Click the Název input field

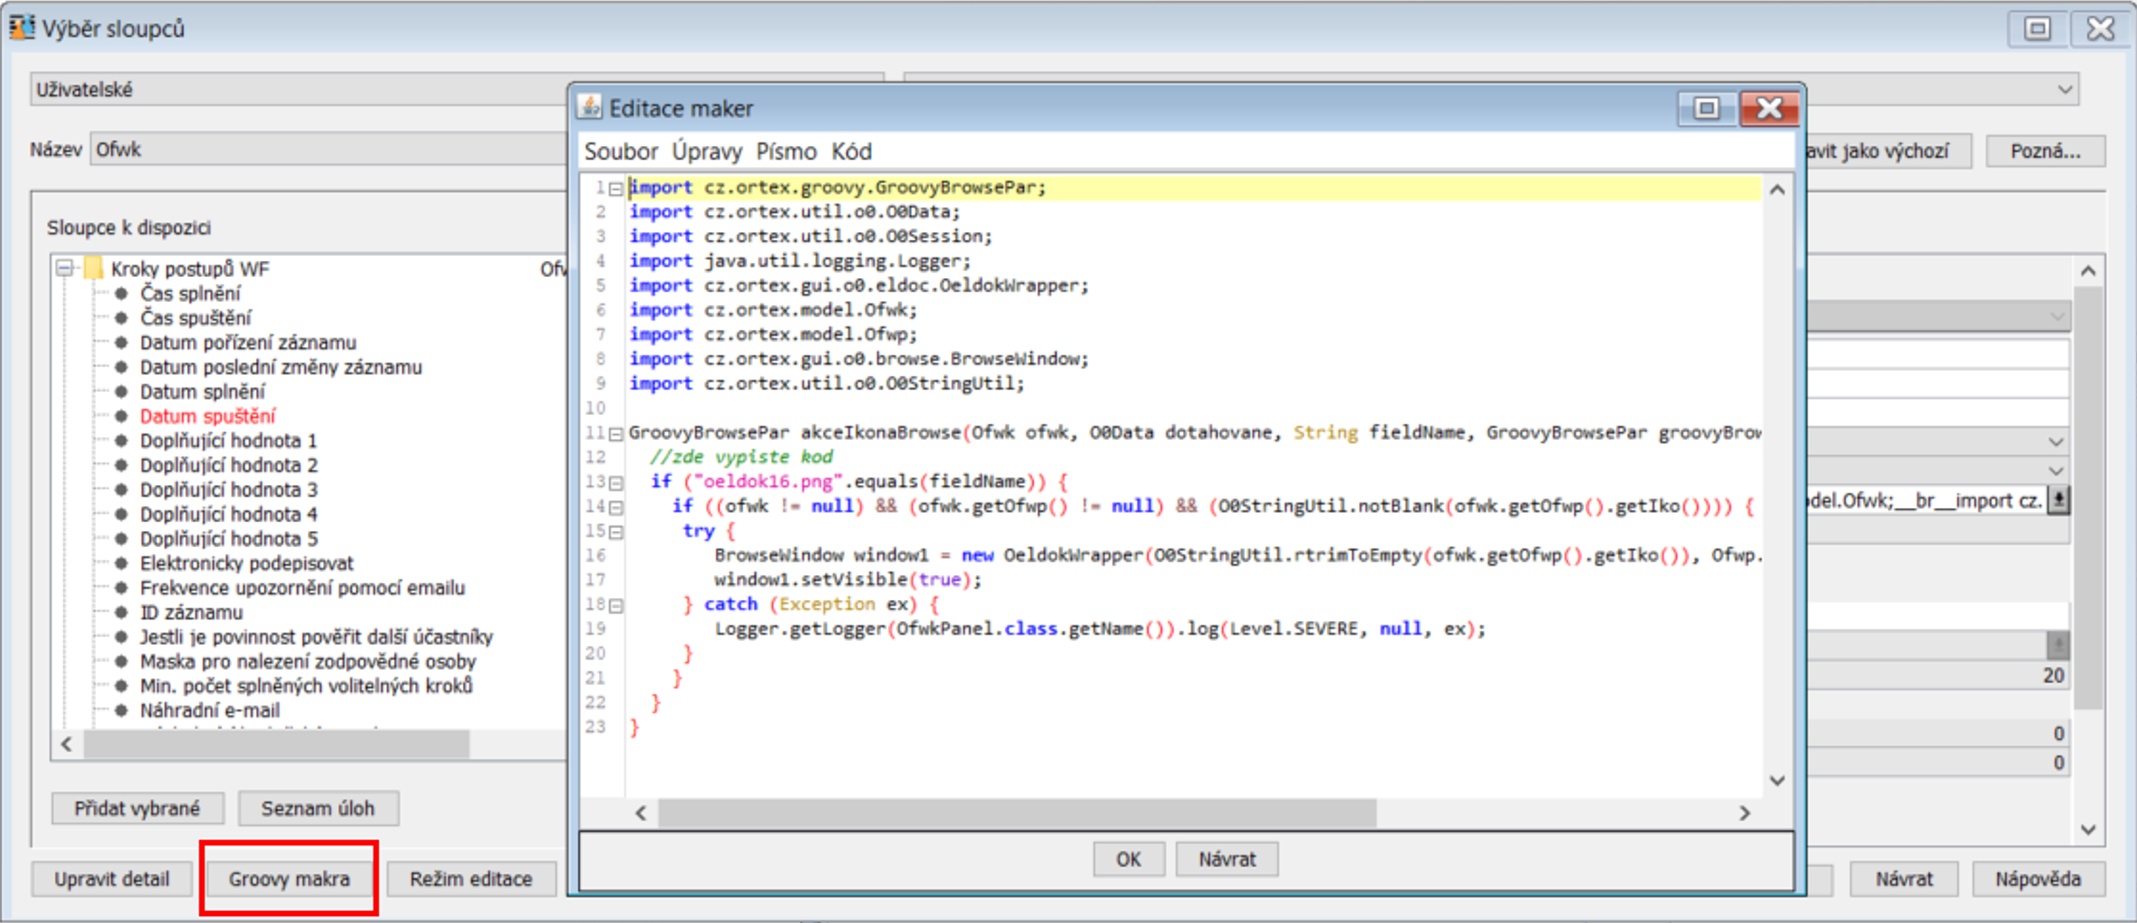point(330,150)
